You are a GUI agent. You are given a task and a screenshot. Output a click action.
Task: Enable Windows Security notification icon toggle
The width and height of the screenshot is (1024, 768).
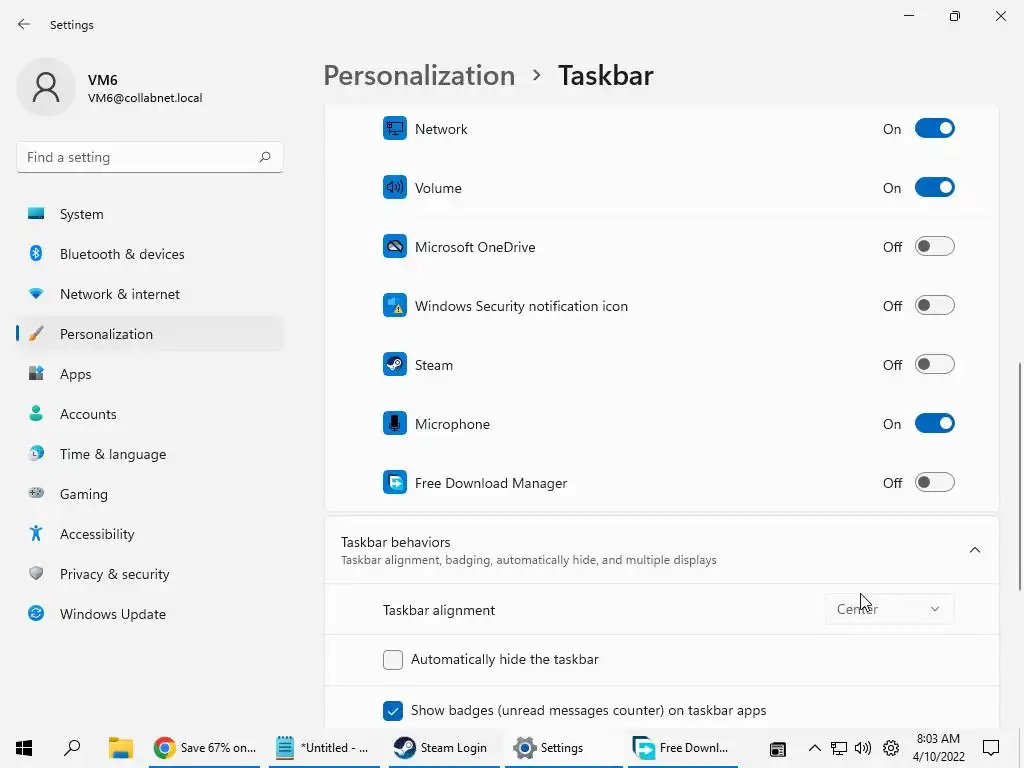935,306
